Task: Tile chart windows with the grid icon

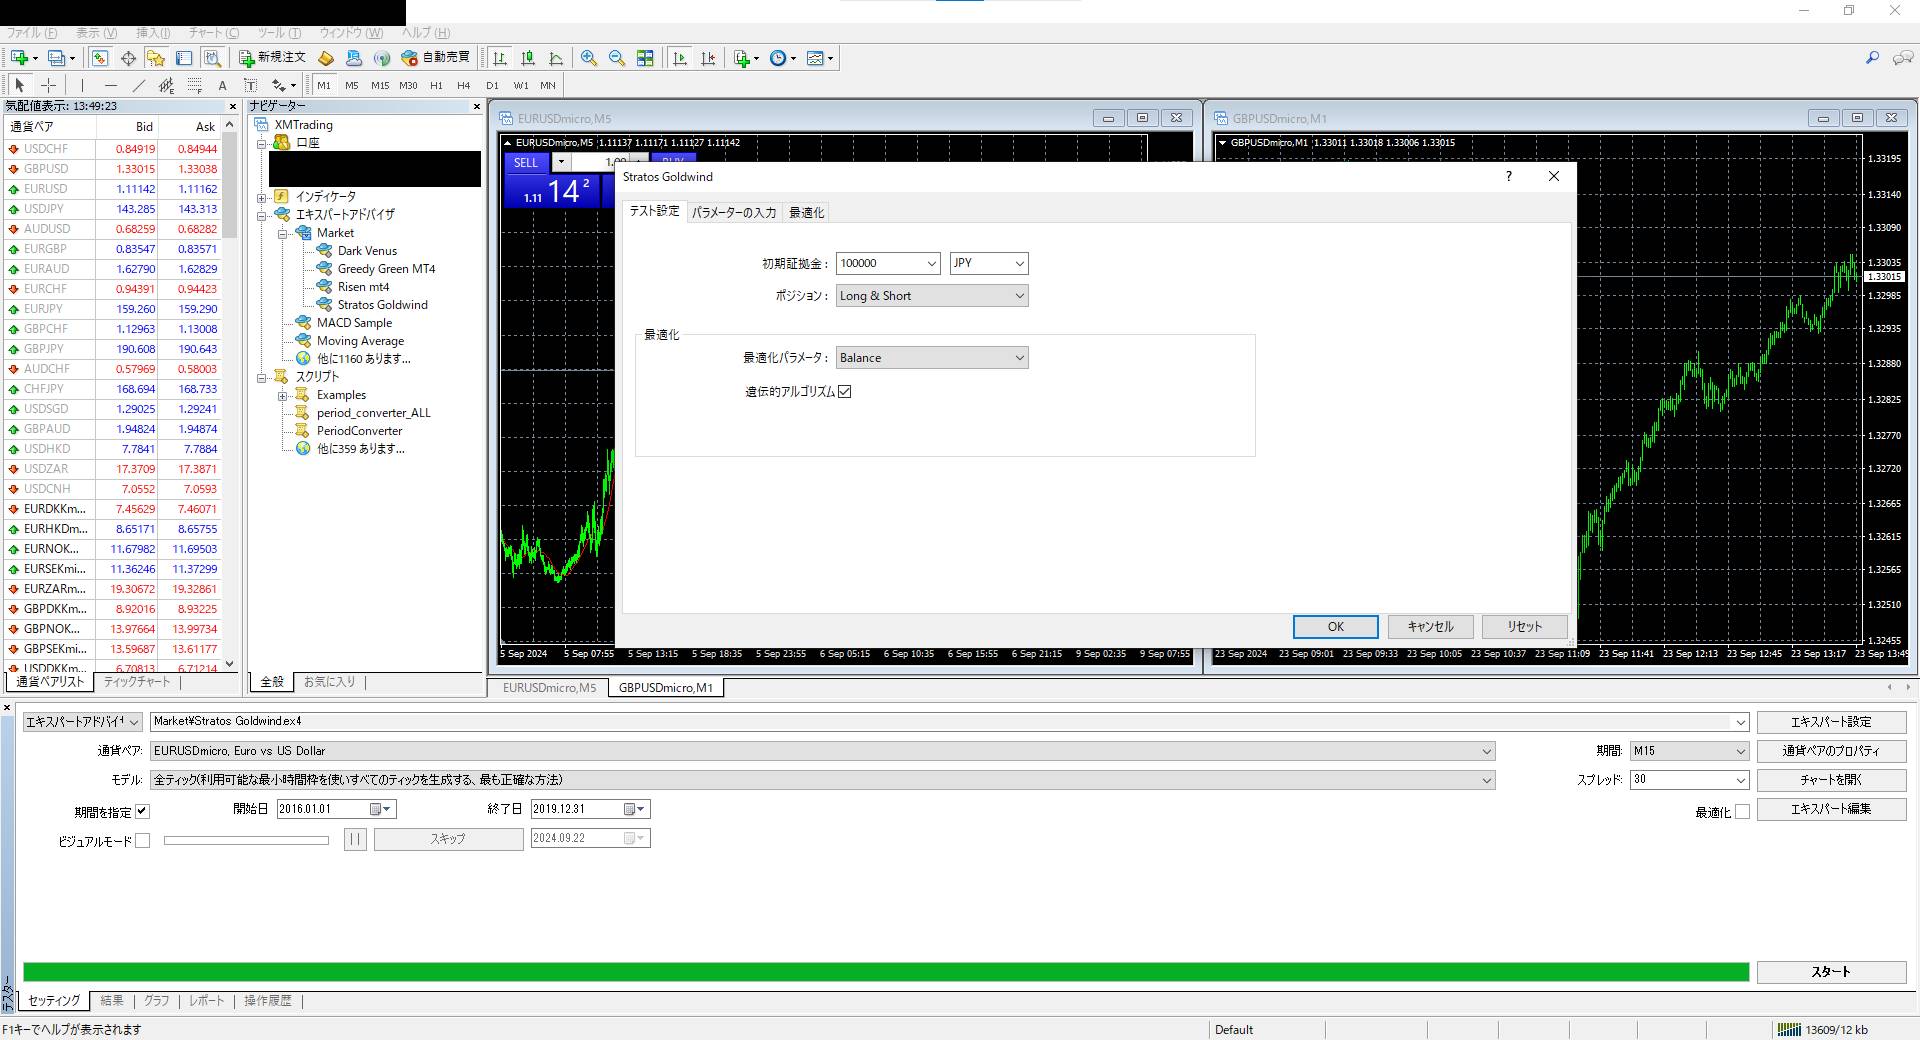Action: [645, 58]
